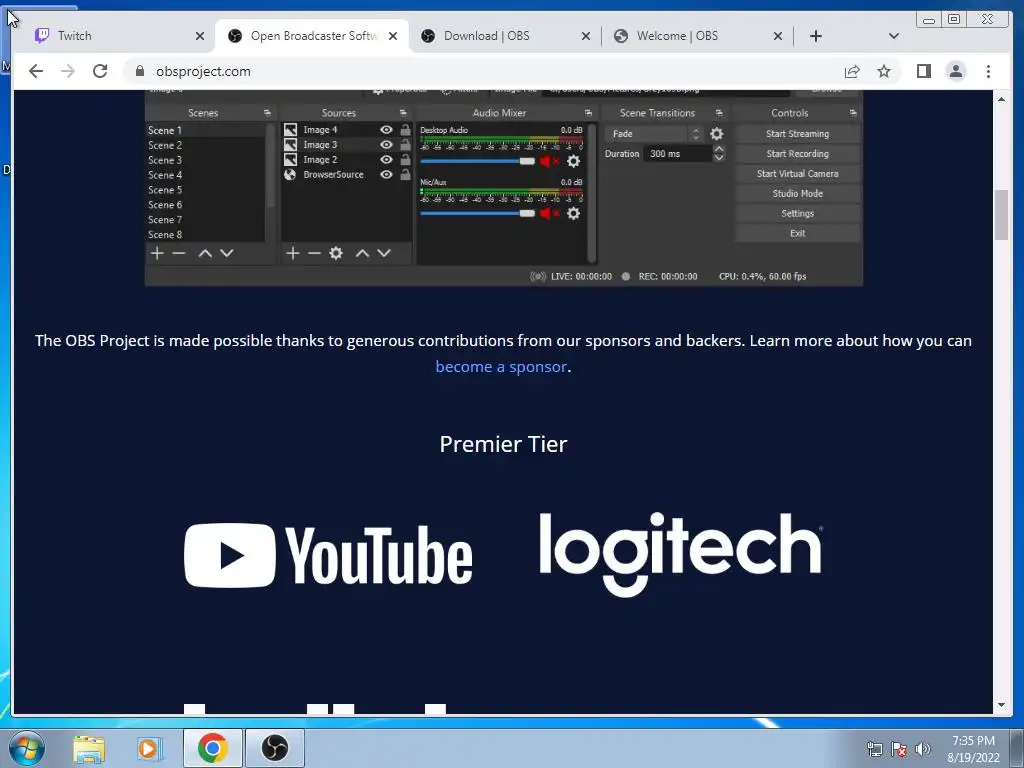
Task: Click the Desktop Audio volume slider
Action: tap(477, 161)
